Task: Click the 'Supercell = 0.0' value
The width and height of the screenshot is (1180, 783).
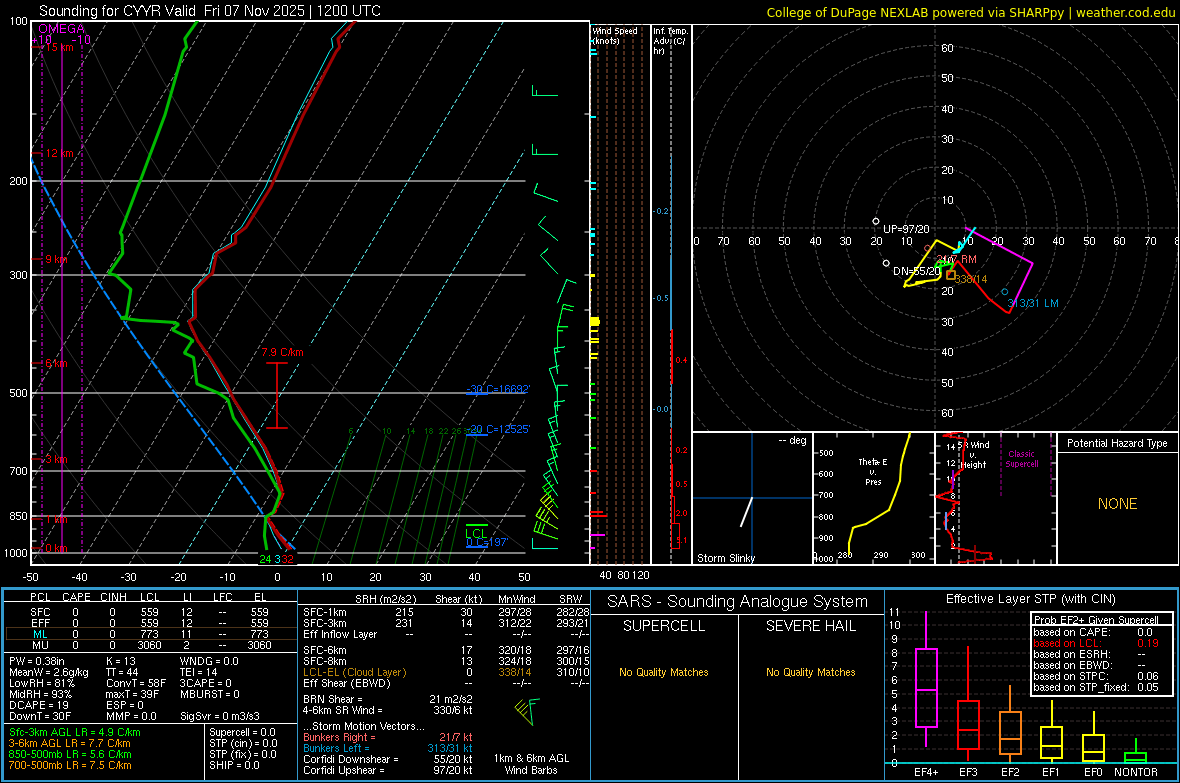Action: point(242,733)
